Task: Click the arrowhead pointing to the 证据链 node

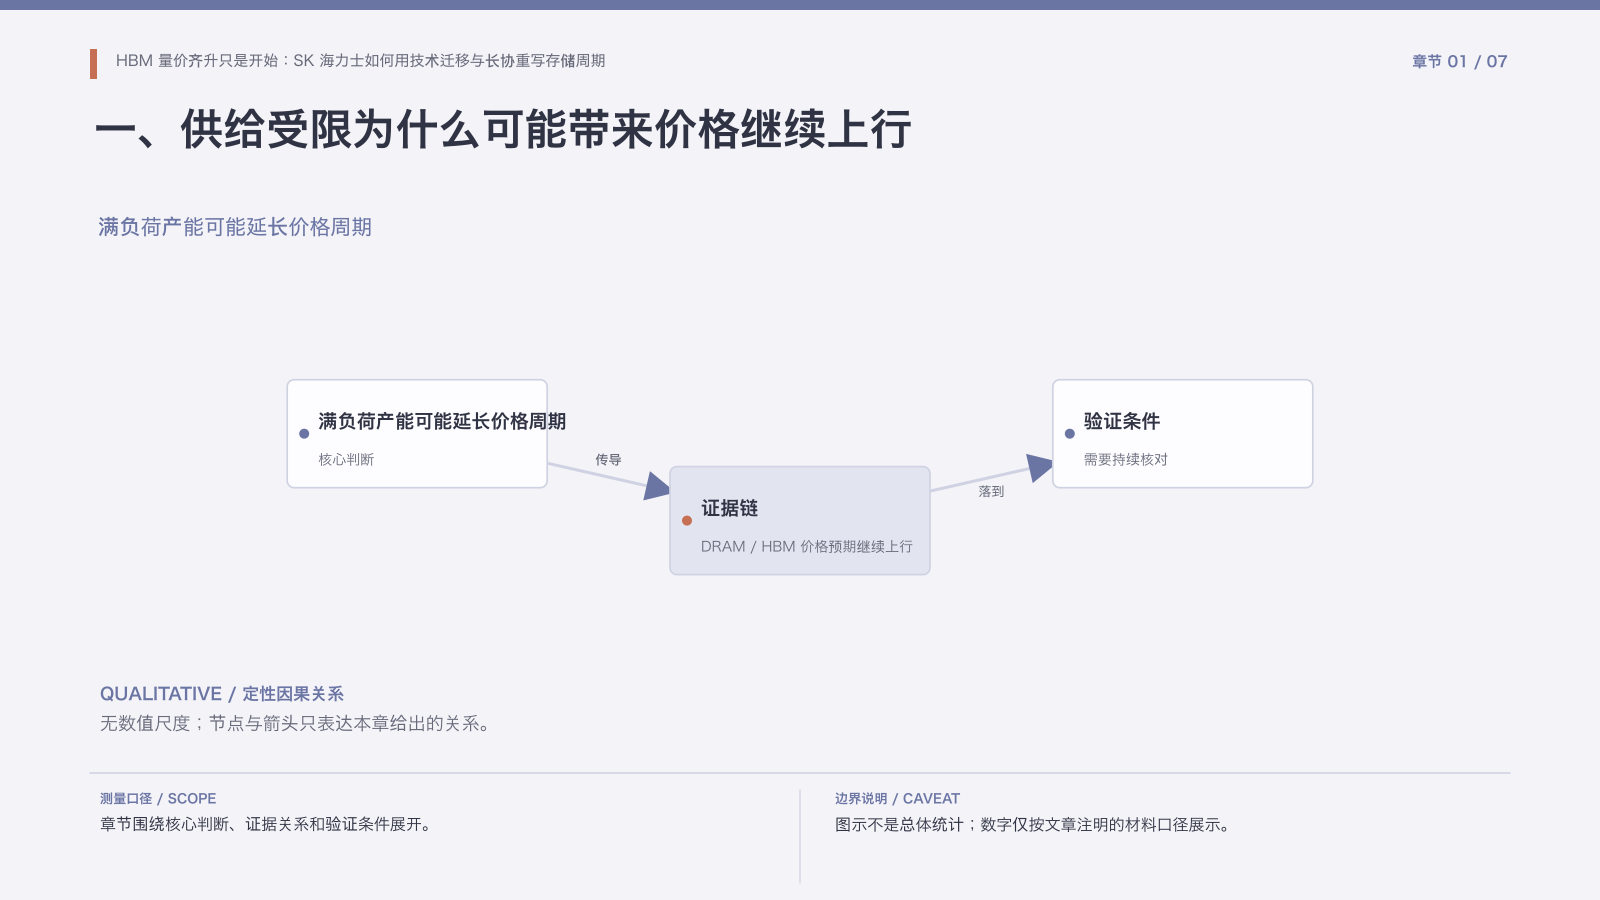Action: (657, 486)
